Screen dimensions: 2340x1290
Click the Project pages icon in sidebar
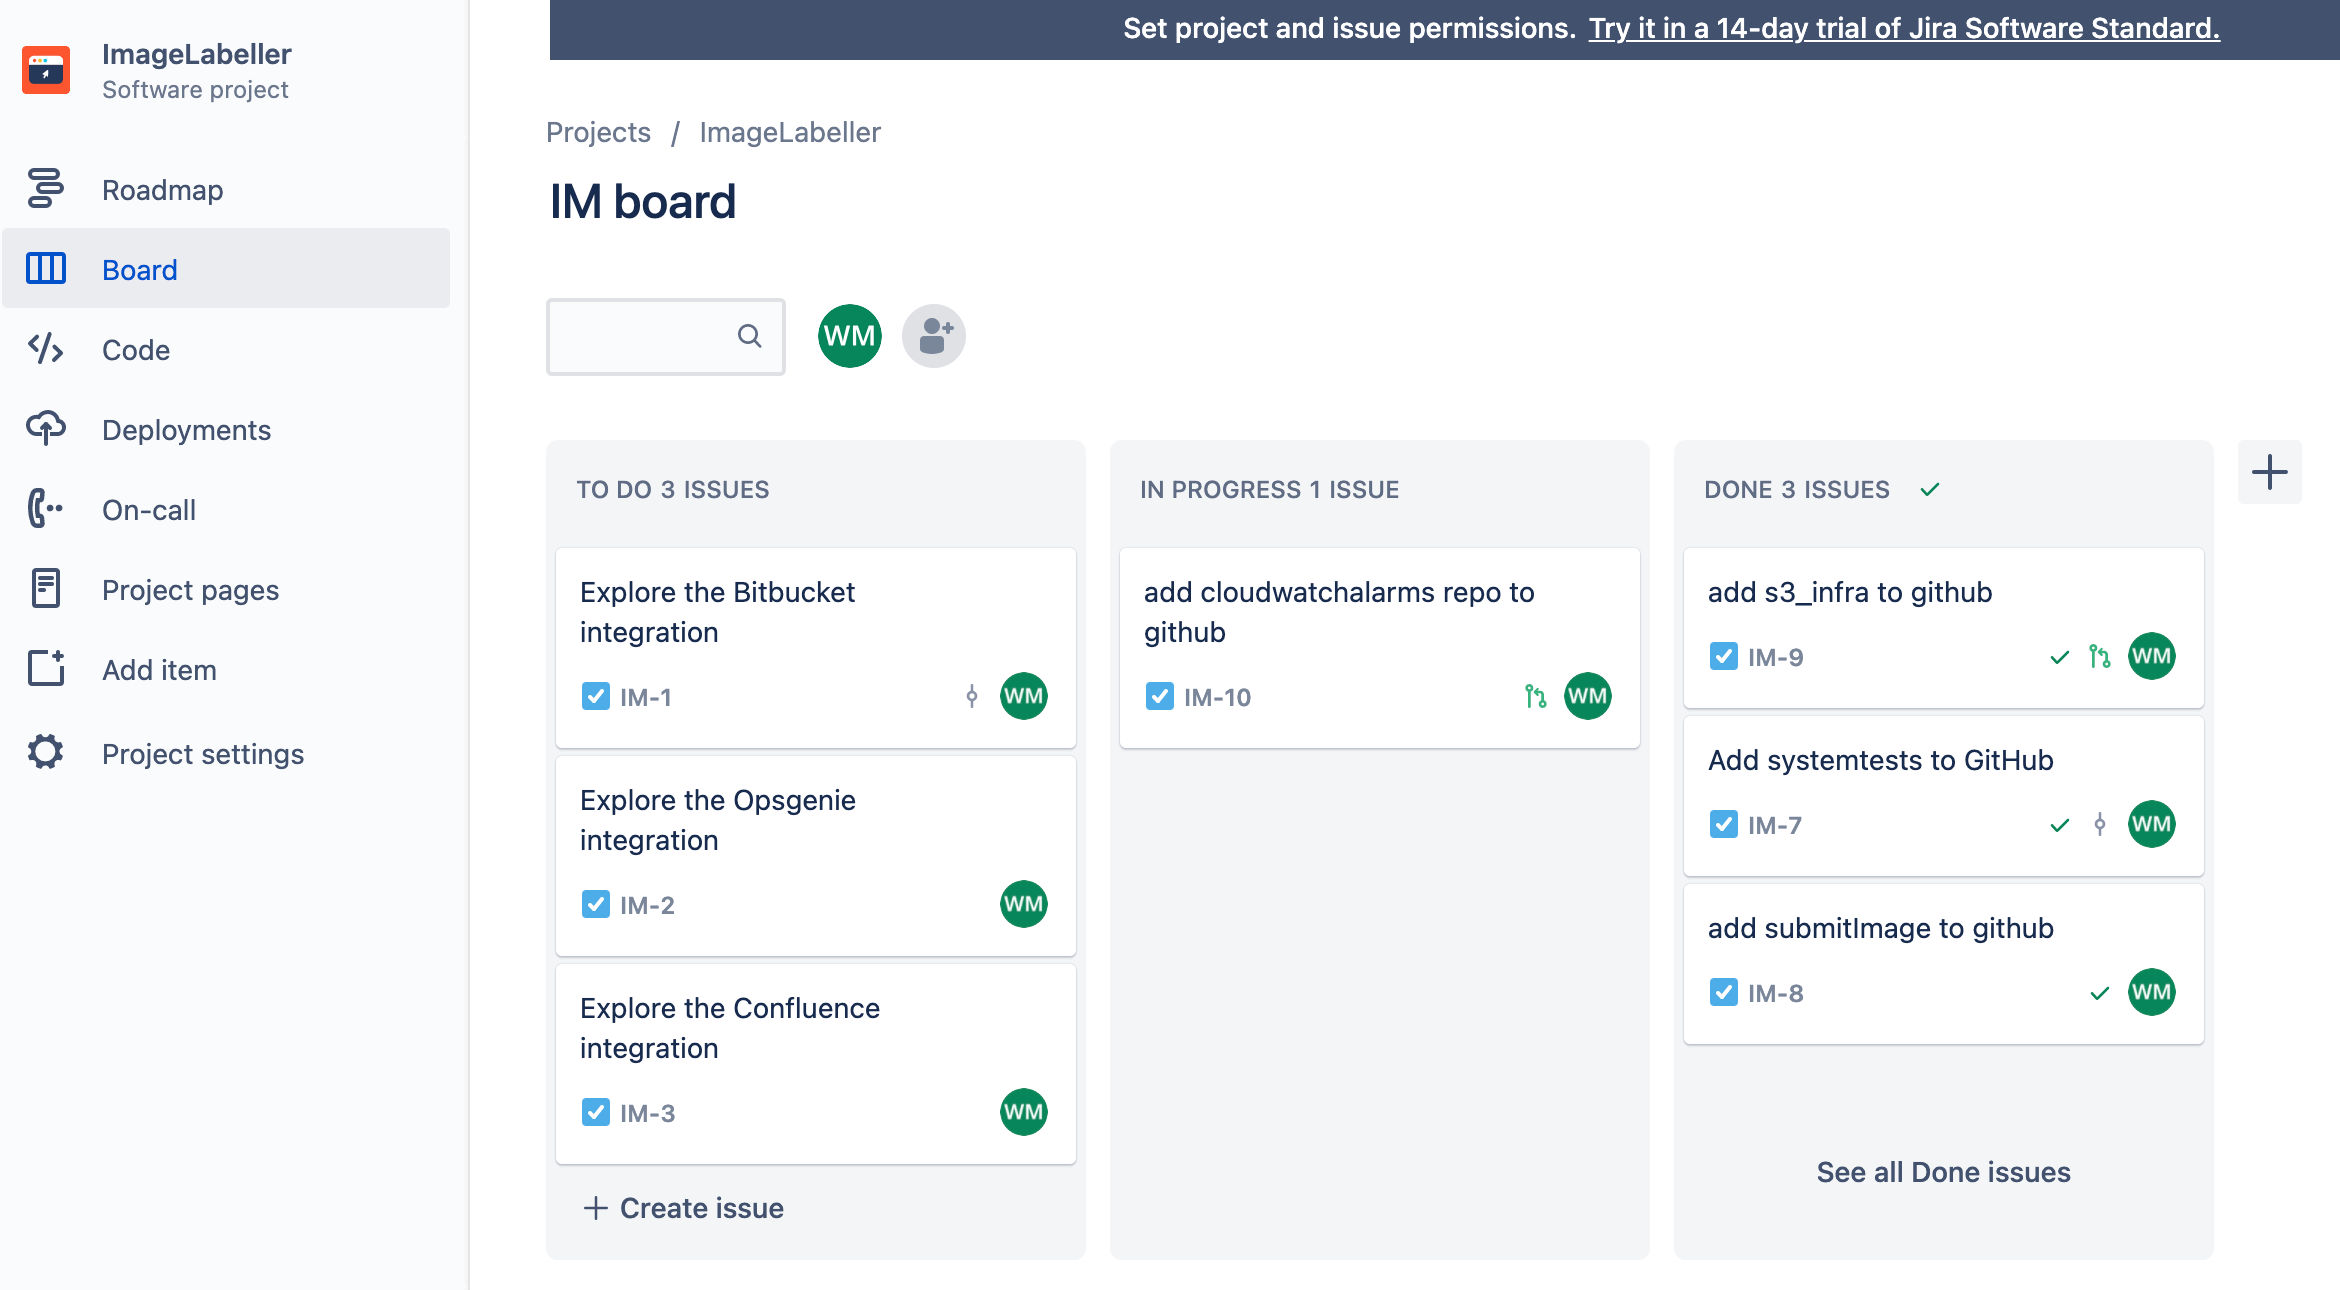point(46,588)
